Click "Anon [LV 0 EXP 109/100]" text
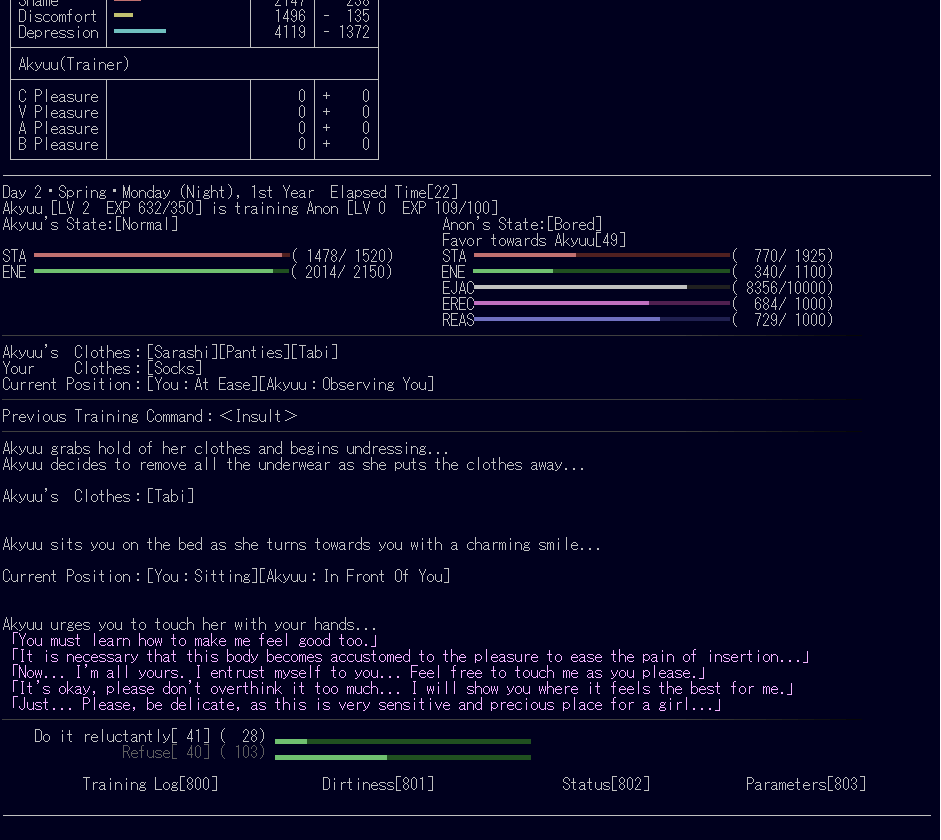Image resolution: width=941 pixels, height=840 pixels. (402, 208)
